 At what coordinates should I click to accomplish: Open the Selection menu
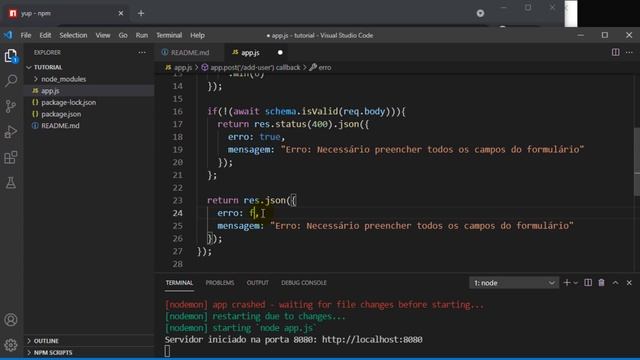(x=73, y=35)
